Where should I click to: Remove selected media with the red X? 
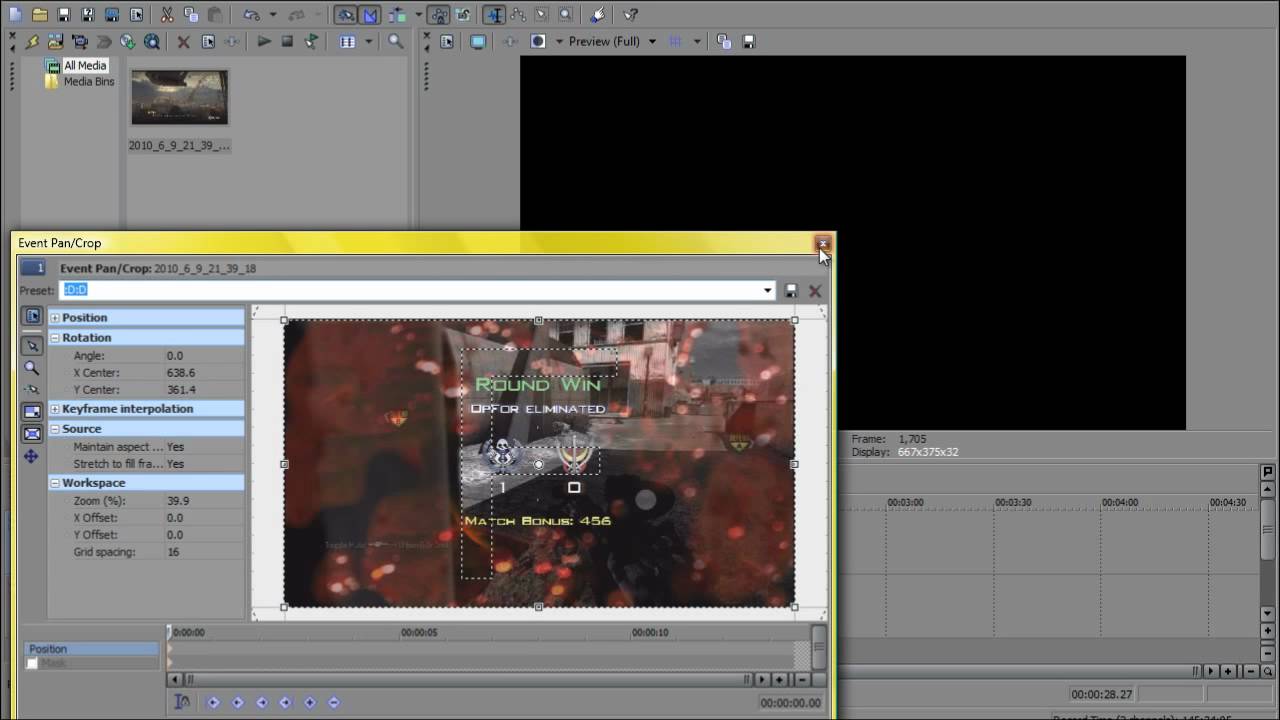(184, 42)
